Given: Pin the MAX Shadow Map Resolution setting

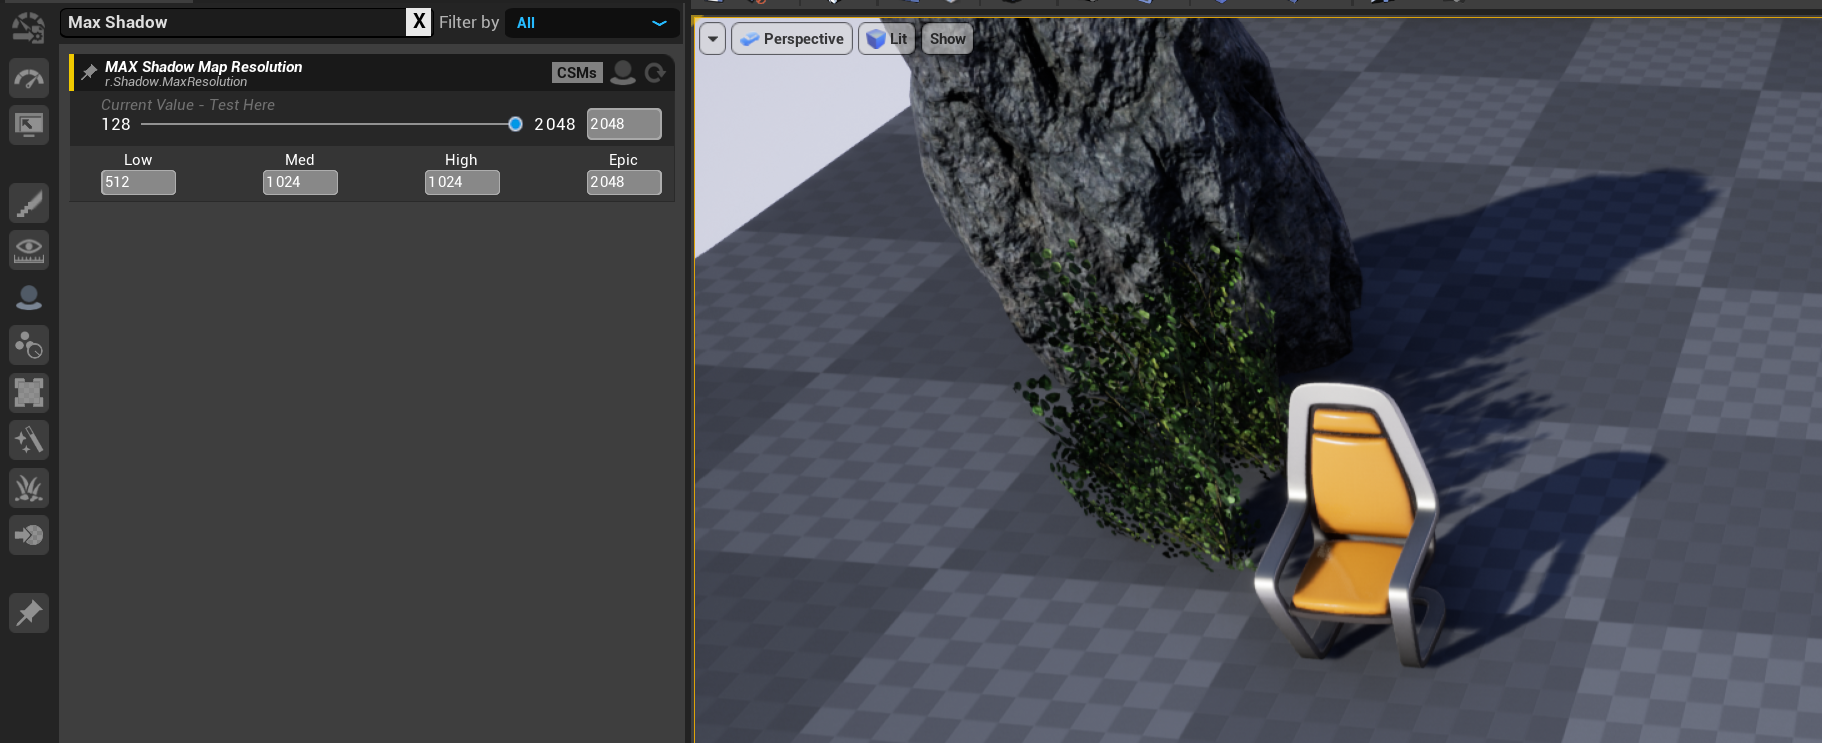Looking at the screenshot, I should click(89, 72).
